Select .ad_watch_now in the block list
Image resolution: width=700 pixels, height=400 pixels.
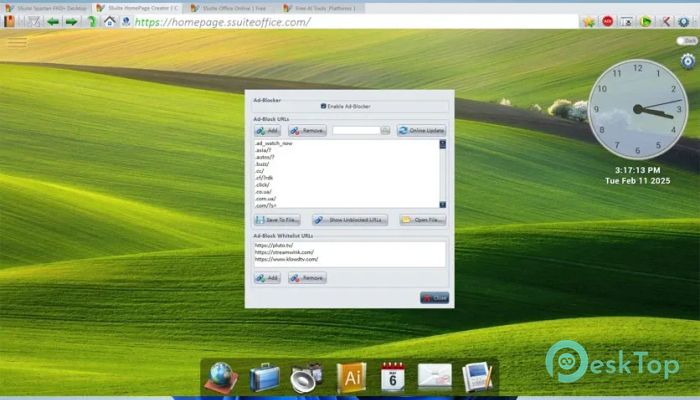click(274, 143)
